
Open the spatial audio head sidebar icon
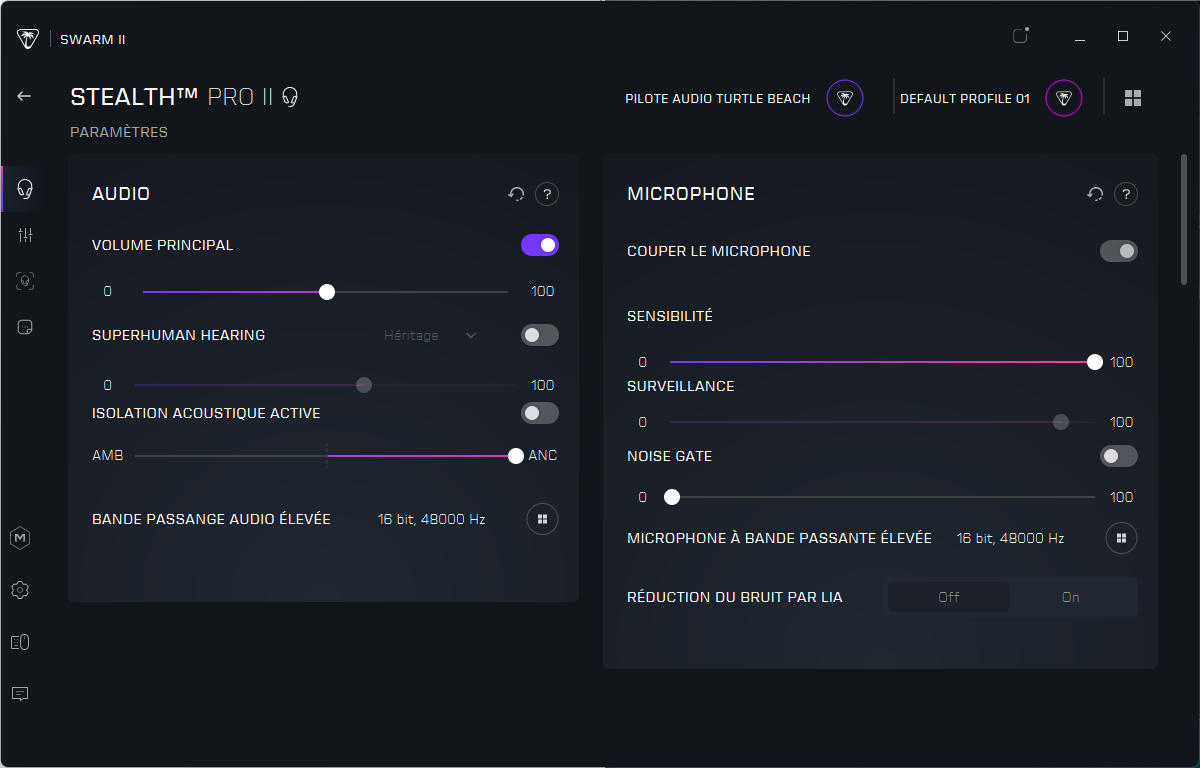coord(25,281)
